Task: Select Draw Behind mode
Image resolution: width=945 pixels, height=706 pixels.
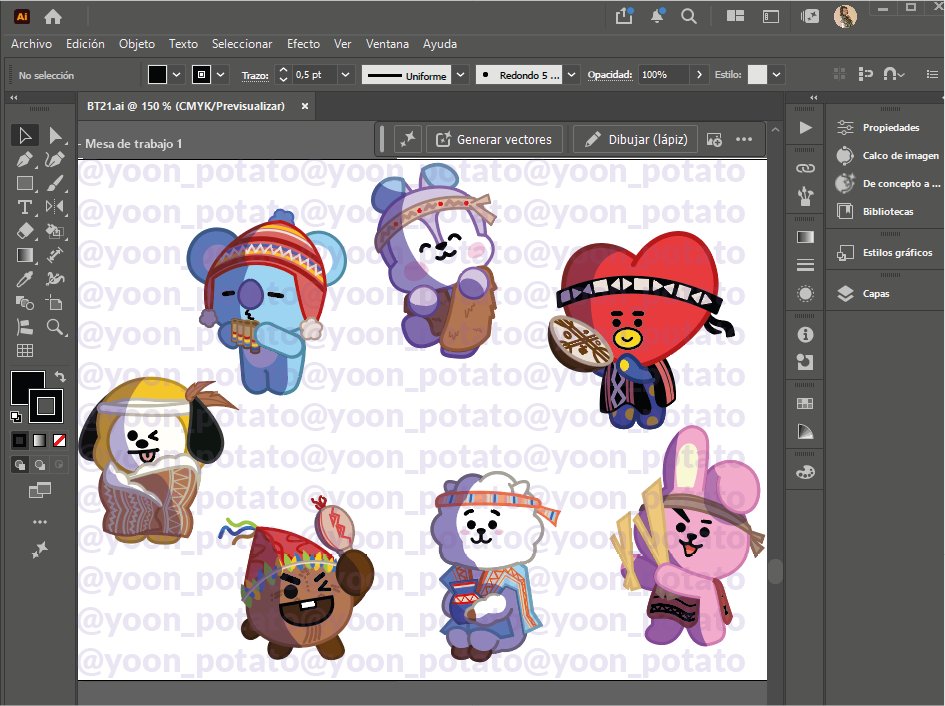Action: 40,464
